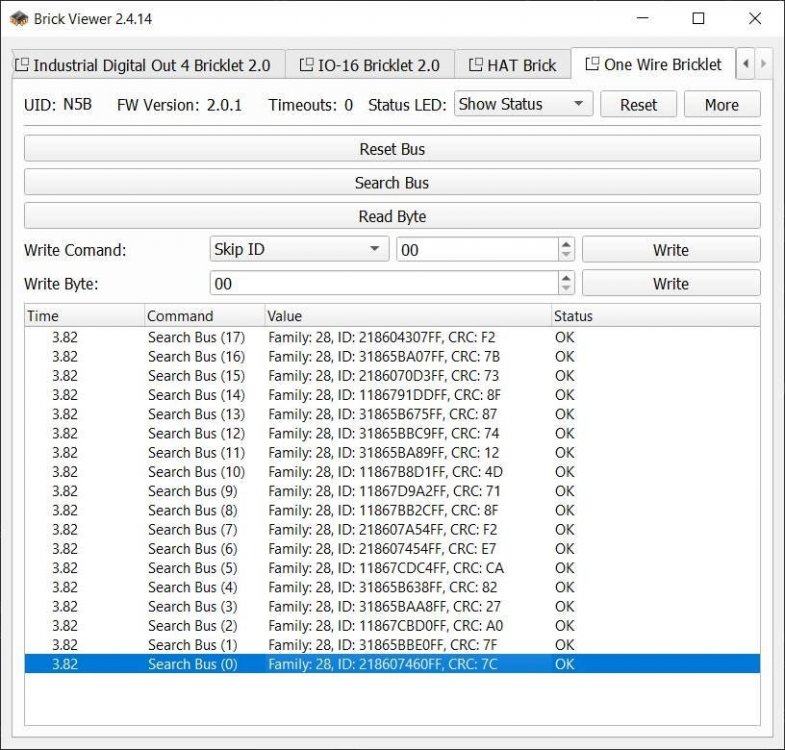Click value ID: 11867CDC4FF, CRC: CA
The width and height of the screenshot is (785, 750).
pos(421,568)
